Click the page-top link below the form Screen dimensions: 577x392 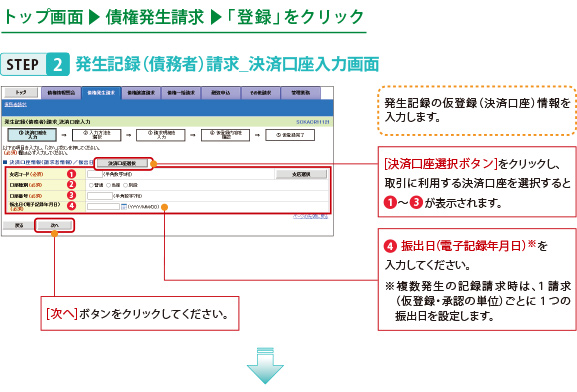point(310,216)
